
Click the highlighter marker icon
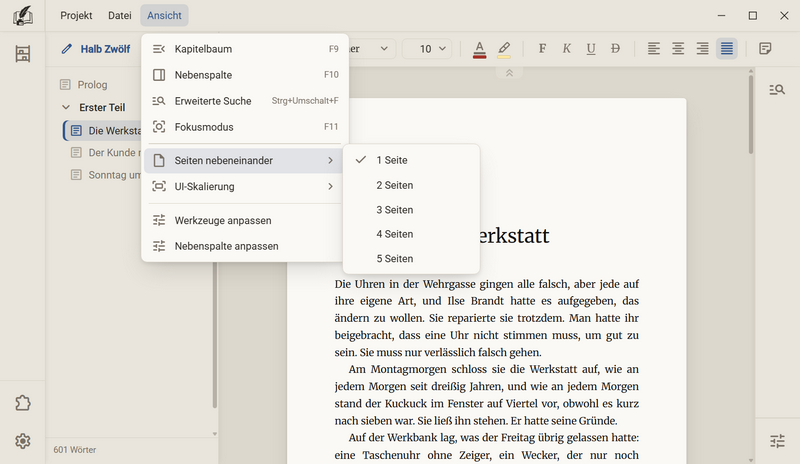pyautogui.click(x=504, y=49)
